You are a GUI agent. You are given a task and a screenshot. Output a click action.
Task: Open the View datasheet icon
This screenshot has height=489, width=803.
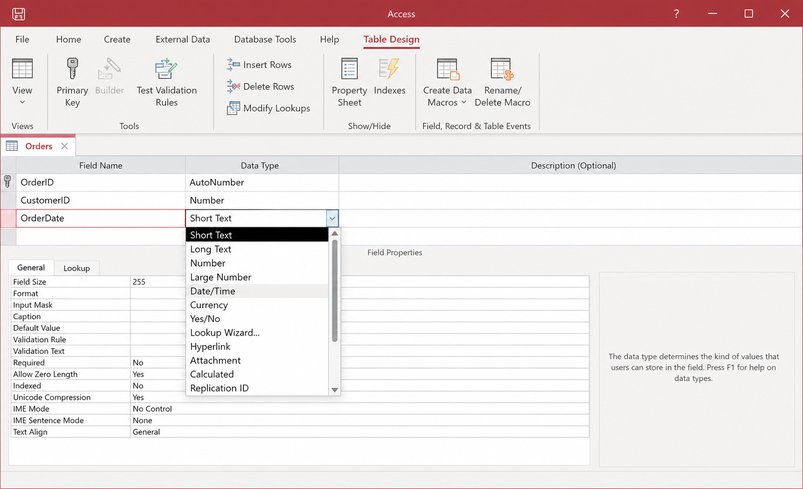[x=22, y=69]
